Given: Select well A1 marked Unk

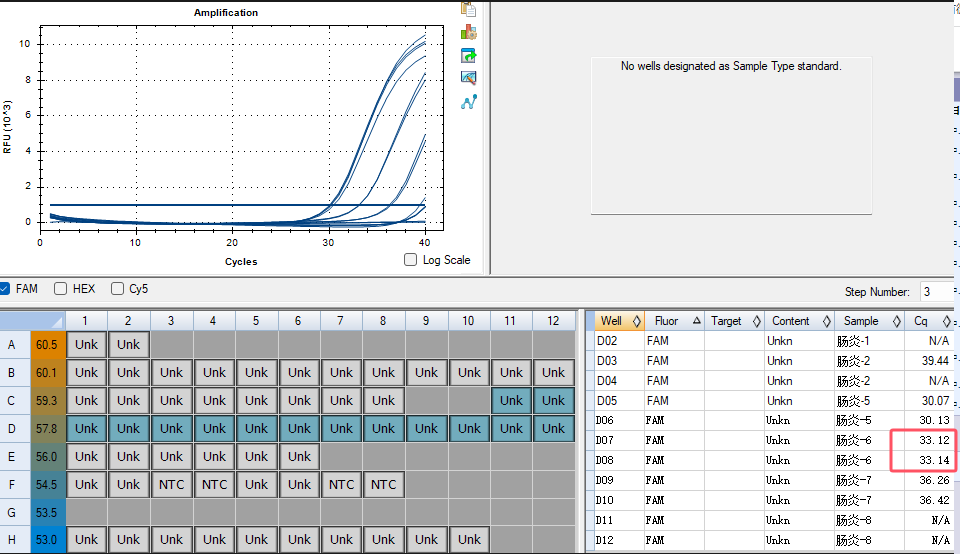Looking at the screenshot, I should pyautogui.click(x=86, y=345).
